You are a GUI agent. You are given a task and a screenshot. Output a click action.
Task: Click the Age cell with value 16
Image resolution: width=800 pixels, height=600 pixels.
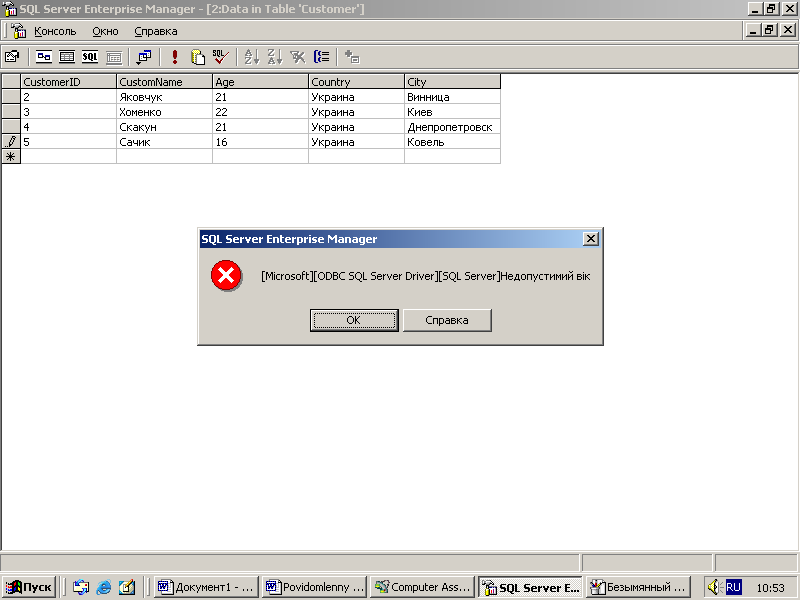[260, 142]
